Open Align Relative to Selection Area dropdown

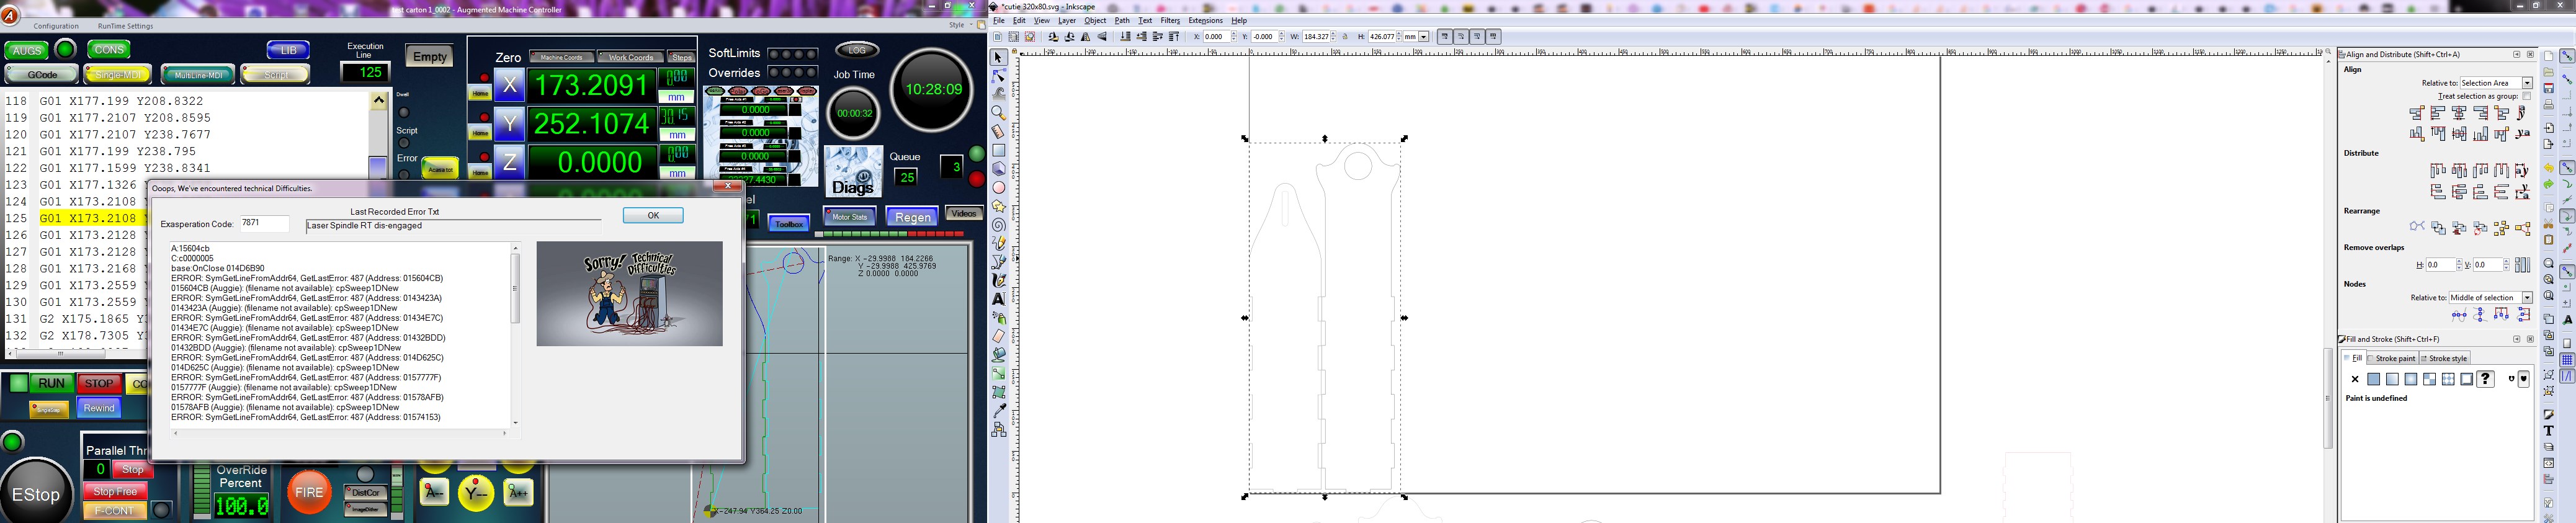coord(2496,83)
